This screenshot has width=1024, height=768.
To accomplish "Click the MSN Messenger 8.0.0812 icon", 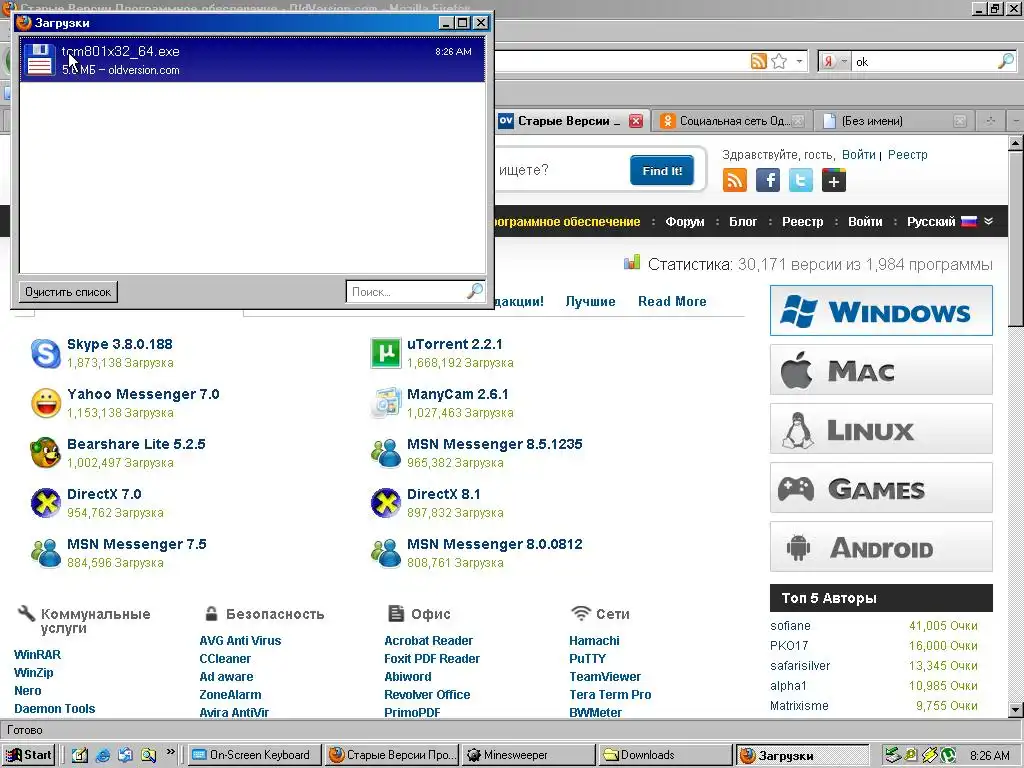I will click(385, 553).
